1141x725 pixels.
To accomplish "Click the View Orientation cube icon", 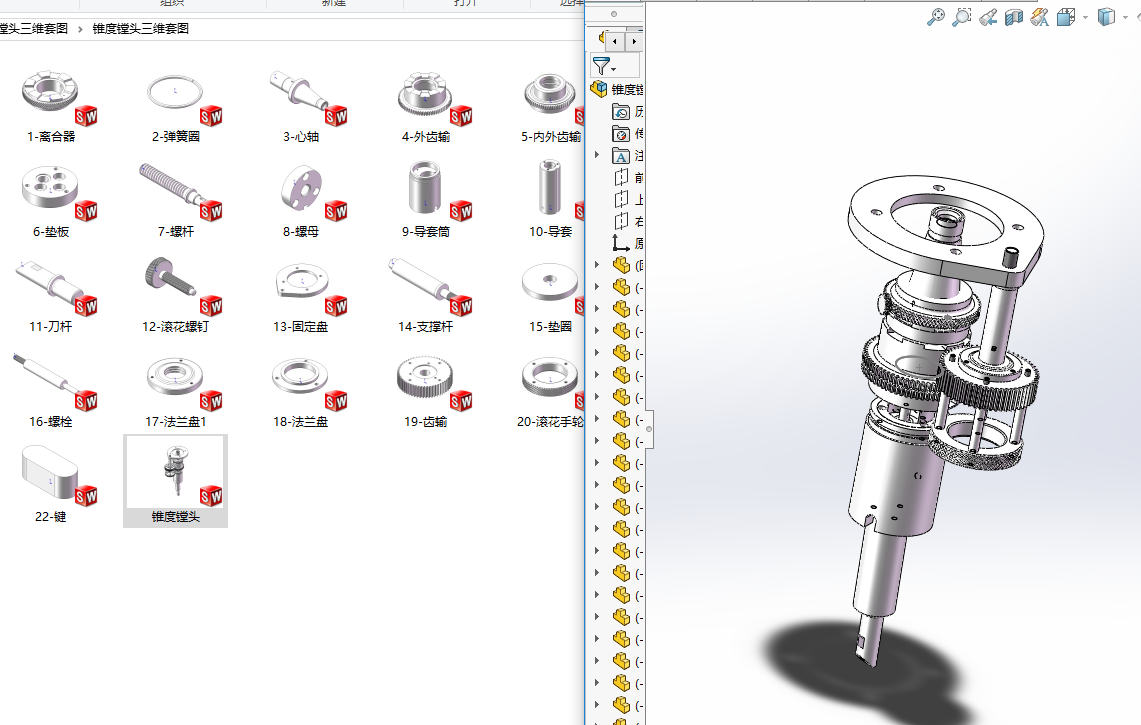I will tap(1065, 16).
